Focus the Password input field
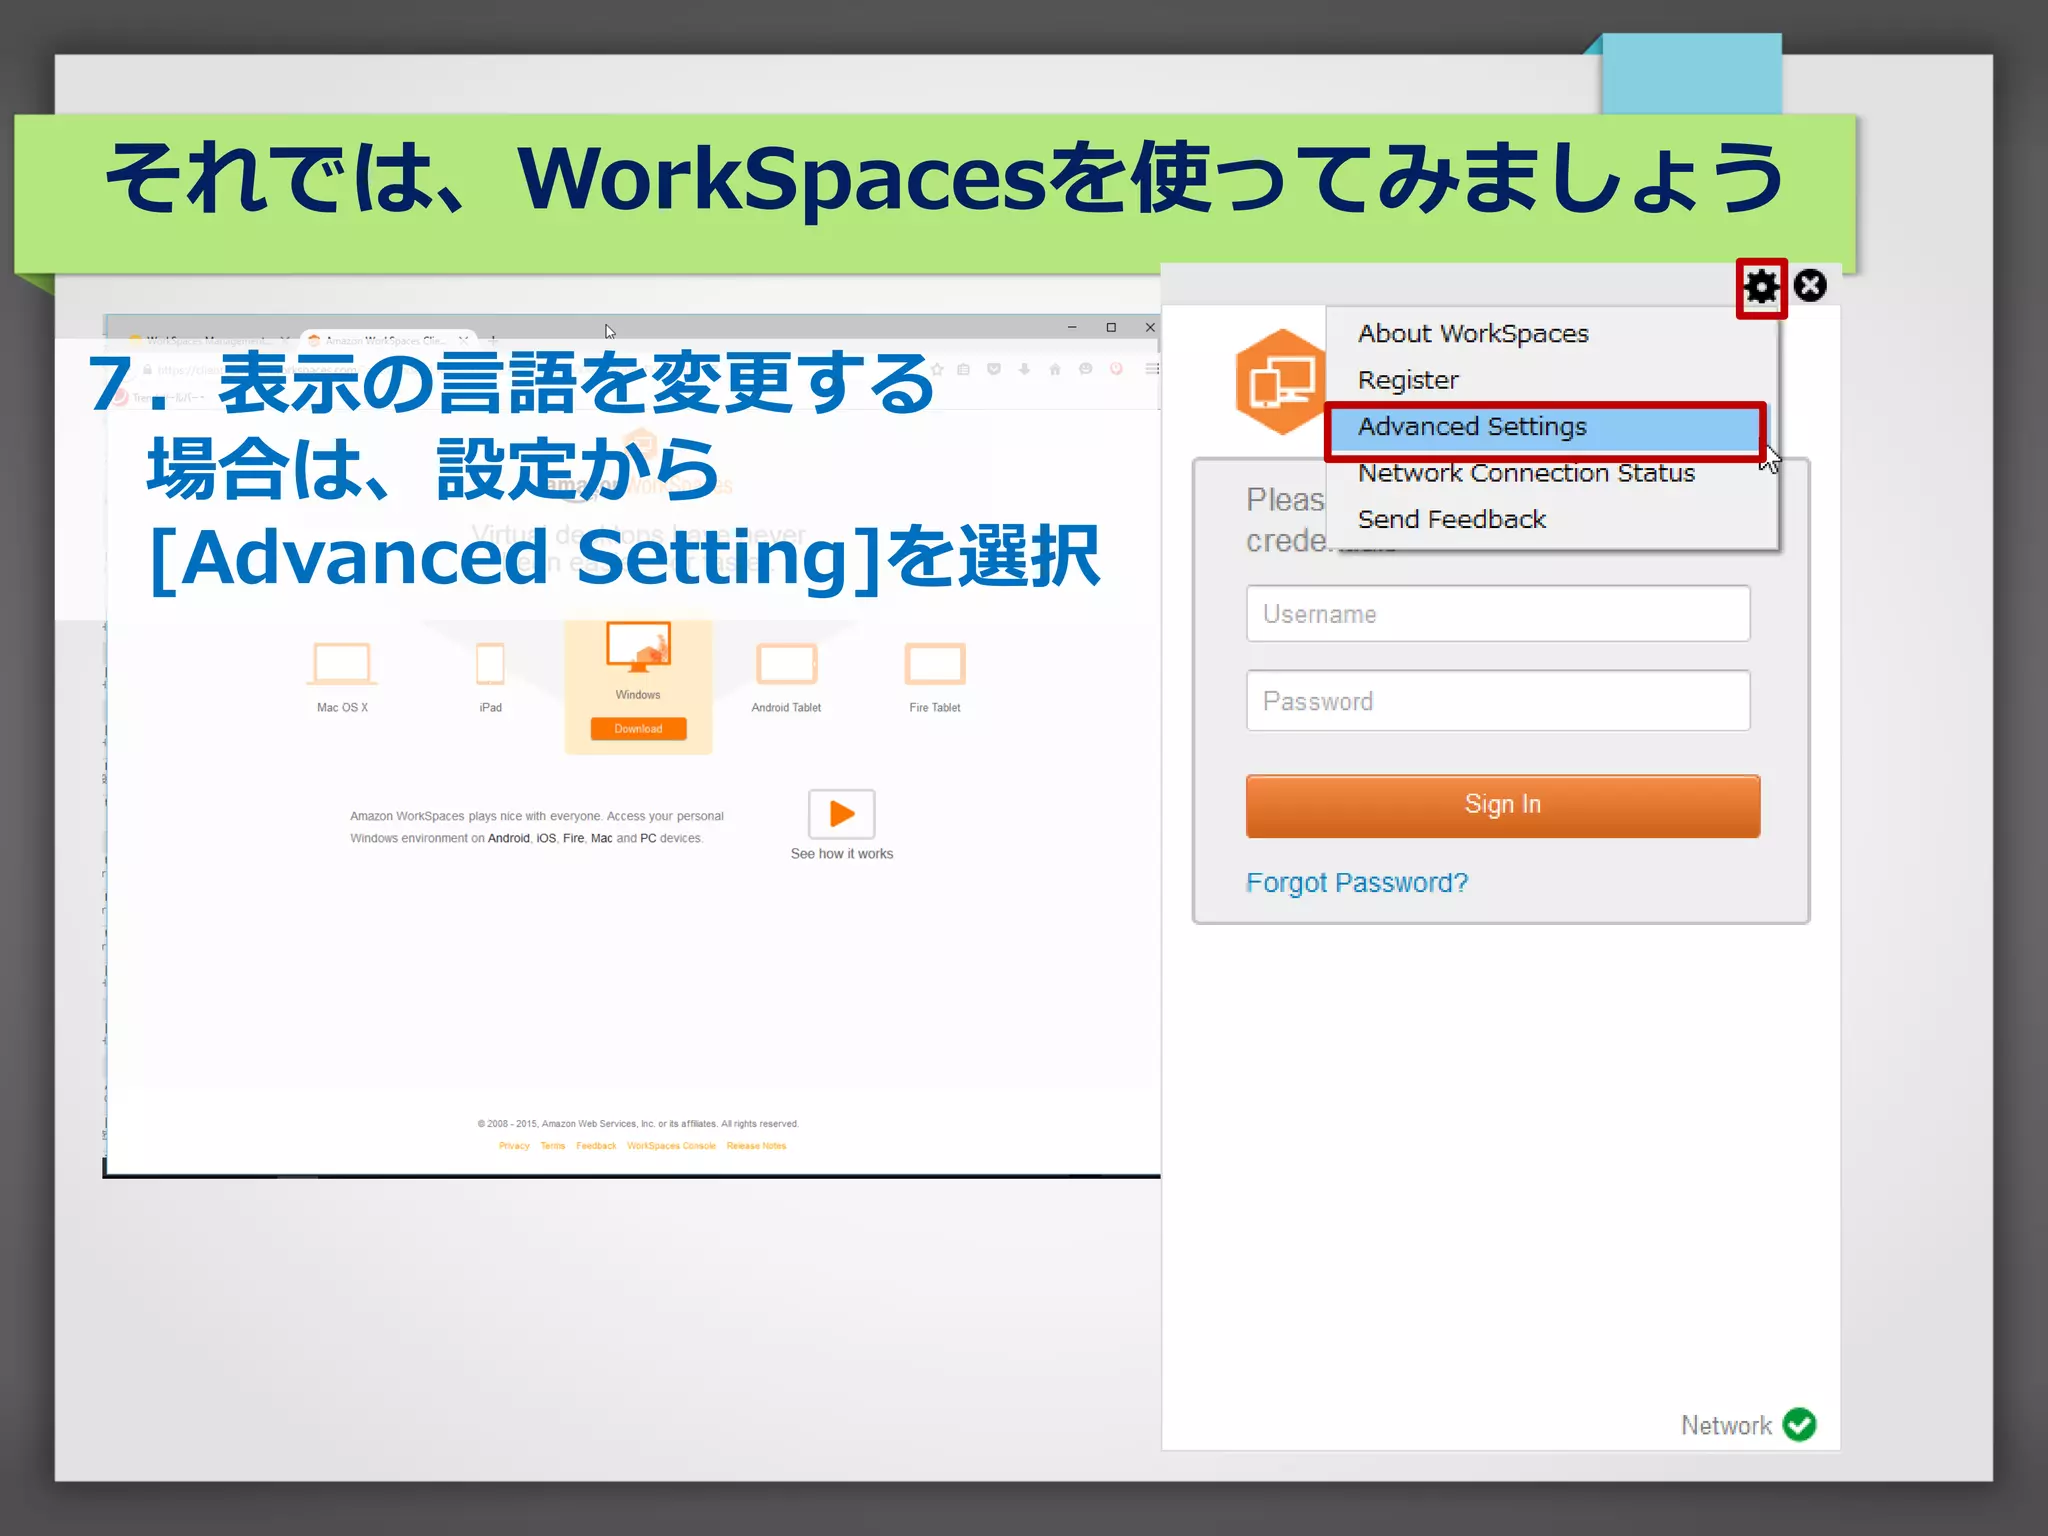This screenshot has width=2048, height=1536. click(1498, 701)
